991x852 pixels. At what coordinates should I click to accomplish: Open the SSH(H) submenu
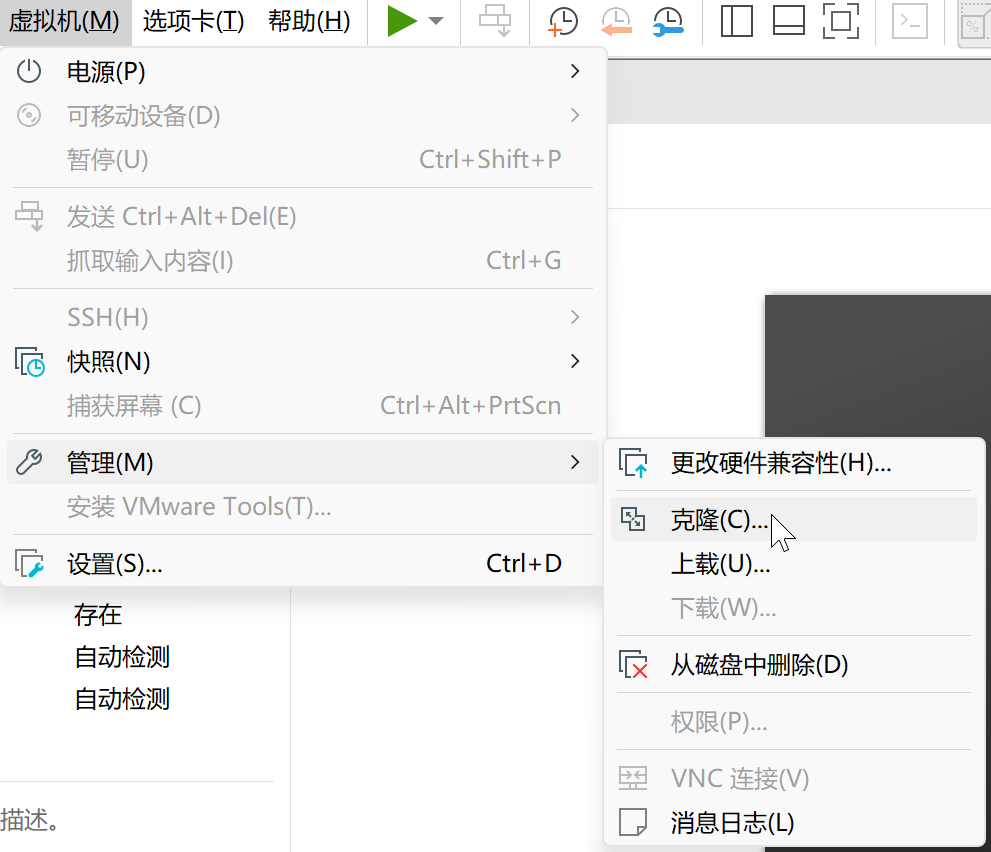pos(303,317)
